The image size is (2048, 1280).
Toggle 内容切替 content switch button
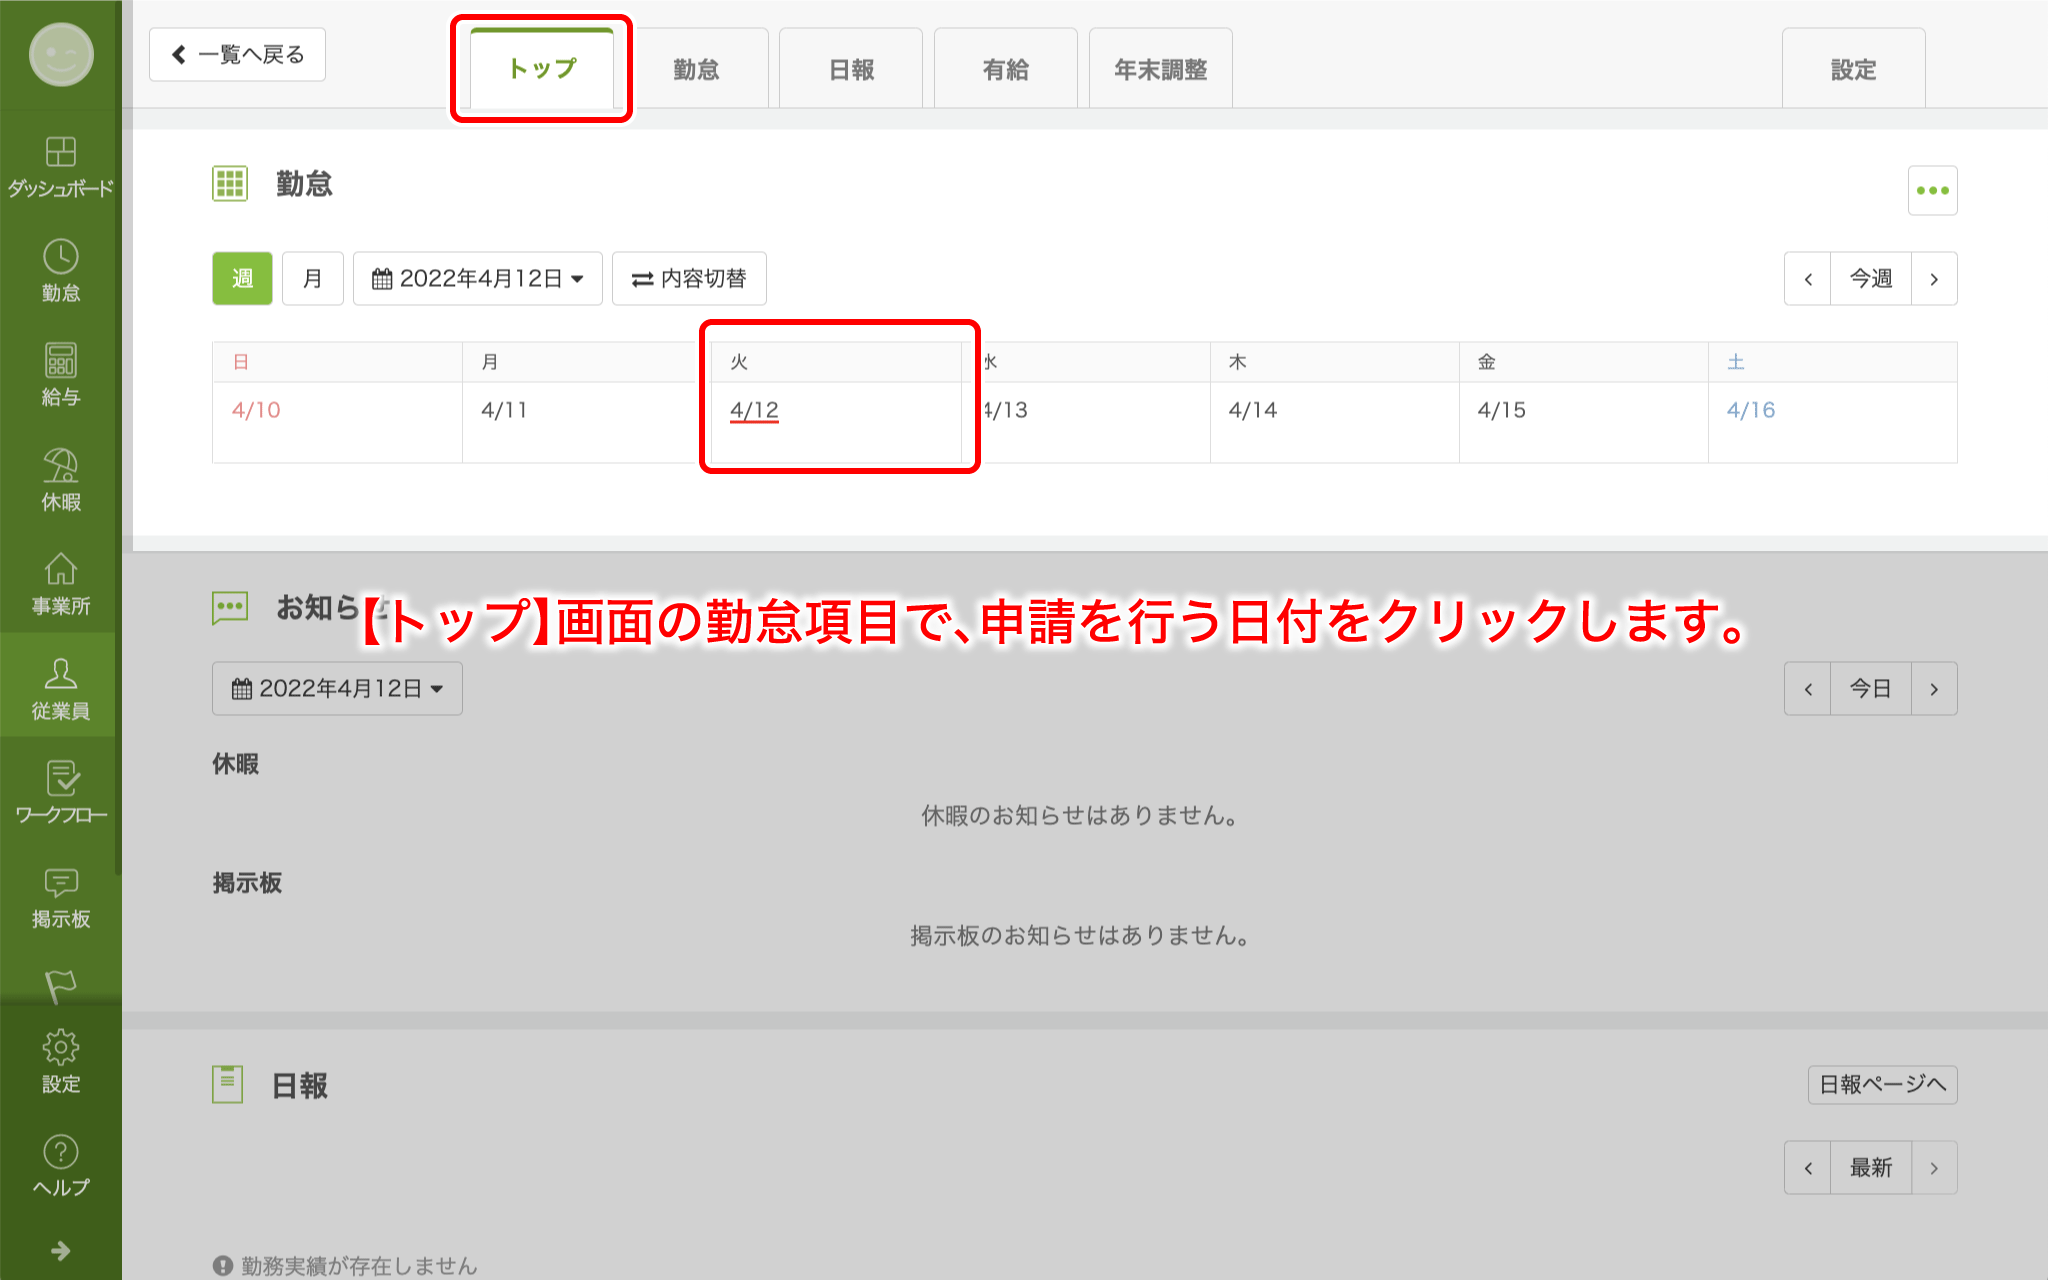tap(689, 279)
